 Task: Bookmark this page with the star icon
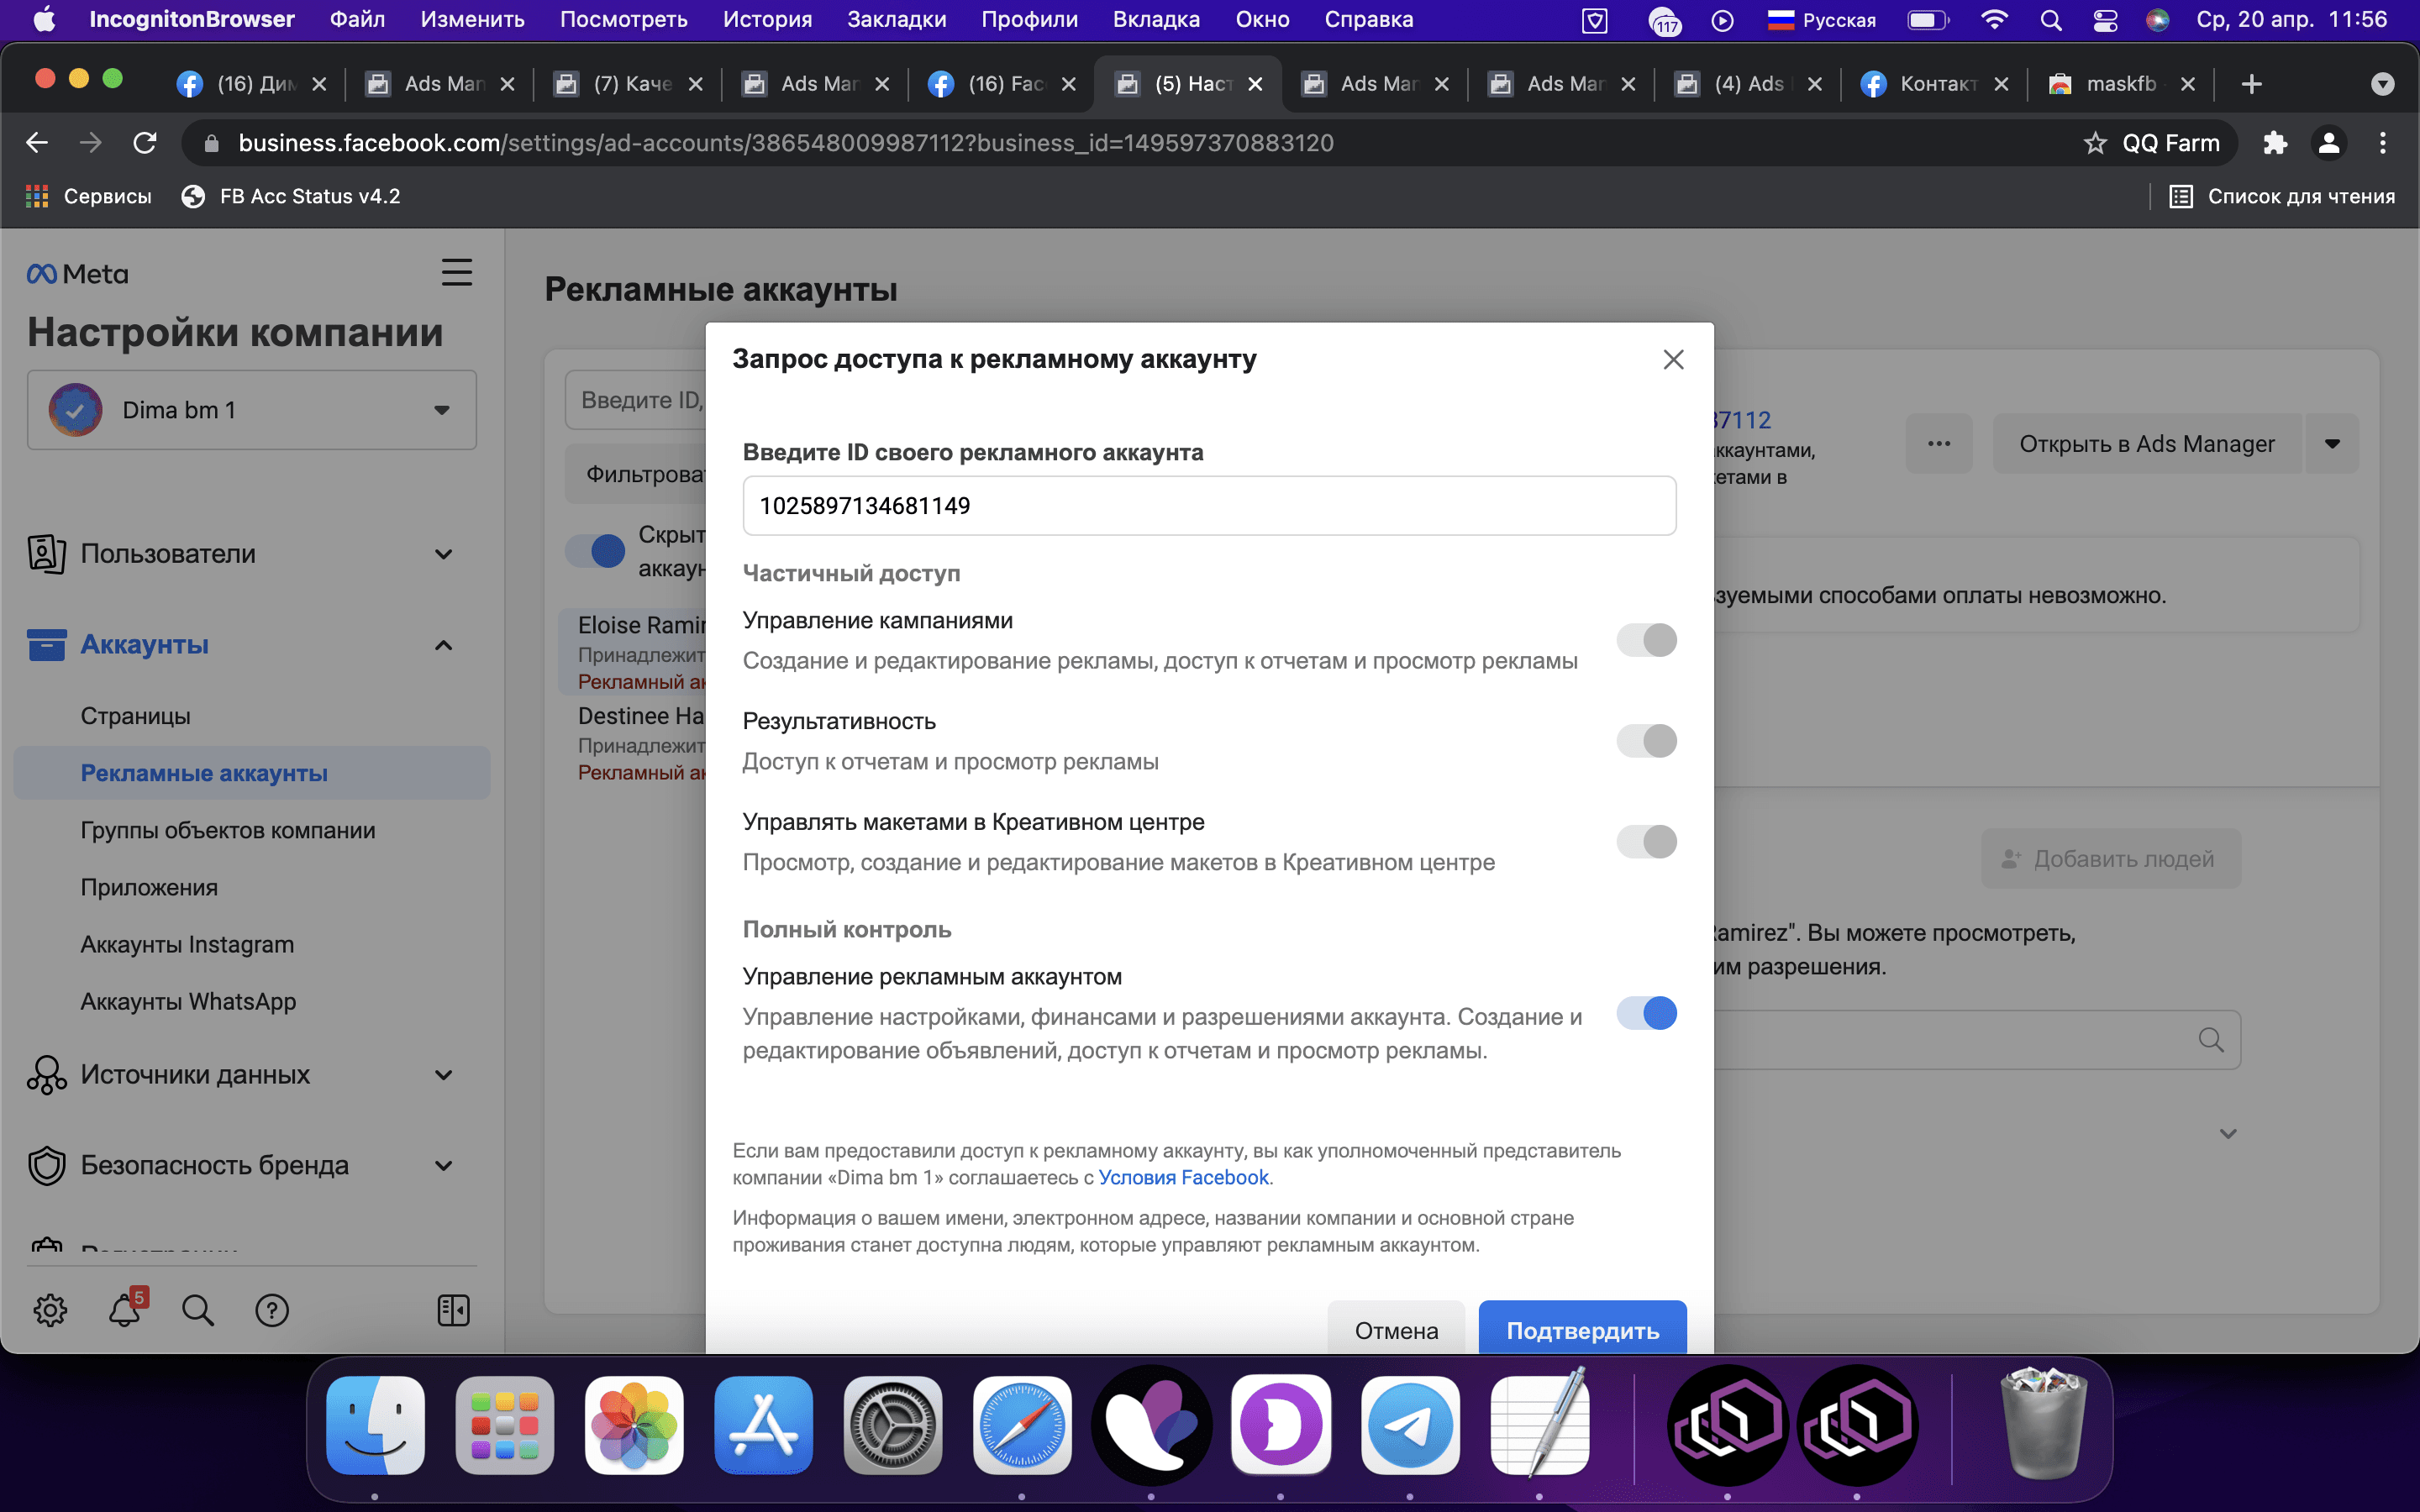pos(2095,143)
